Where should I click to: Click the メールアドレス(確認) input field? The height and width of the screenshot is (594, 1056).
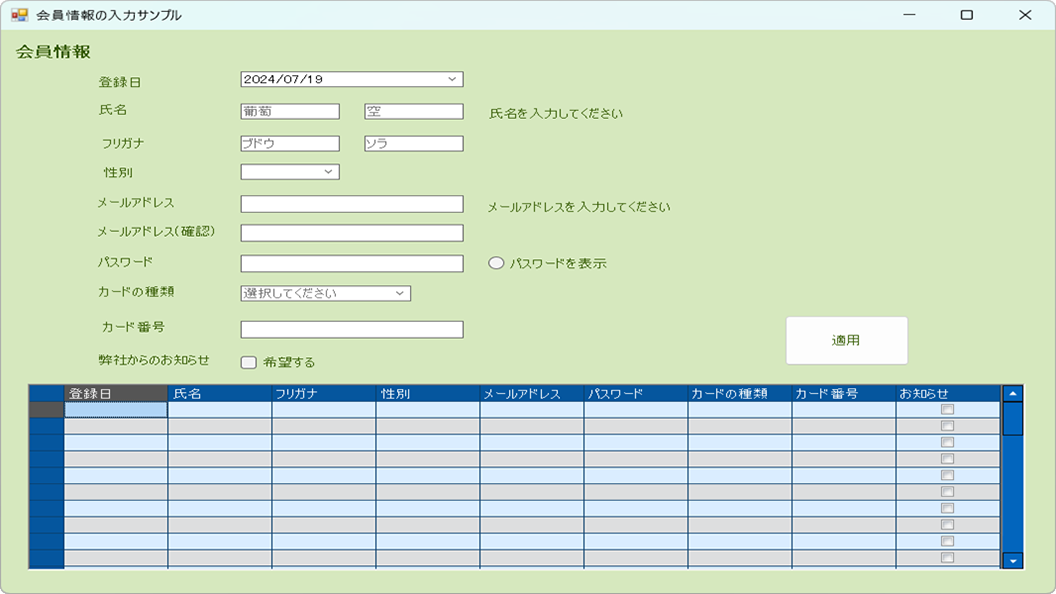coord(352,233)
